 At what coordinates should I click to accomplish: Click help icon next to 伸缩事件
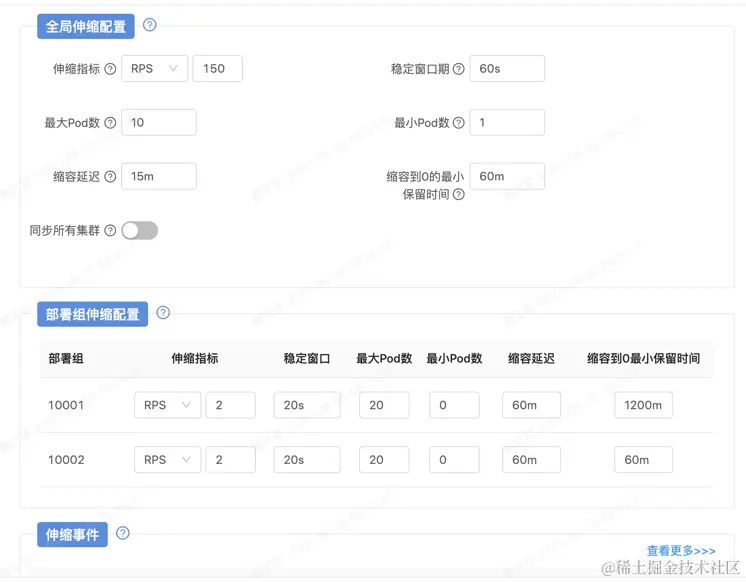pos(123,533)
